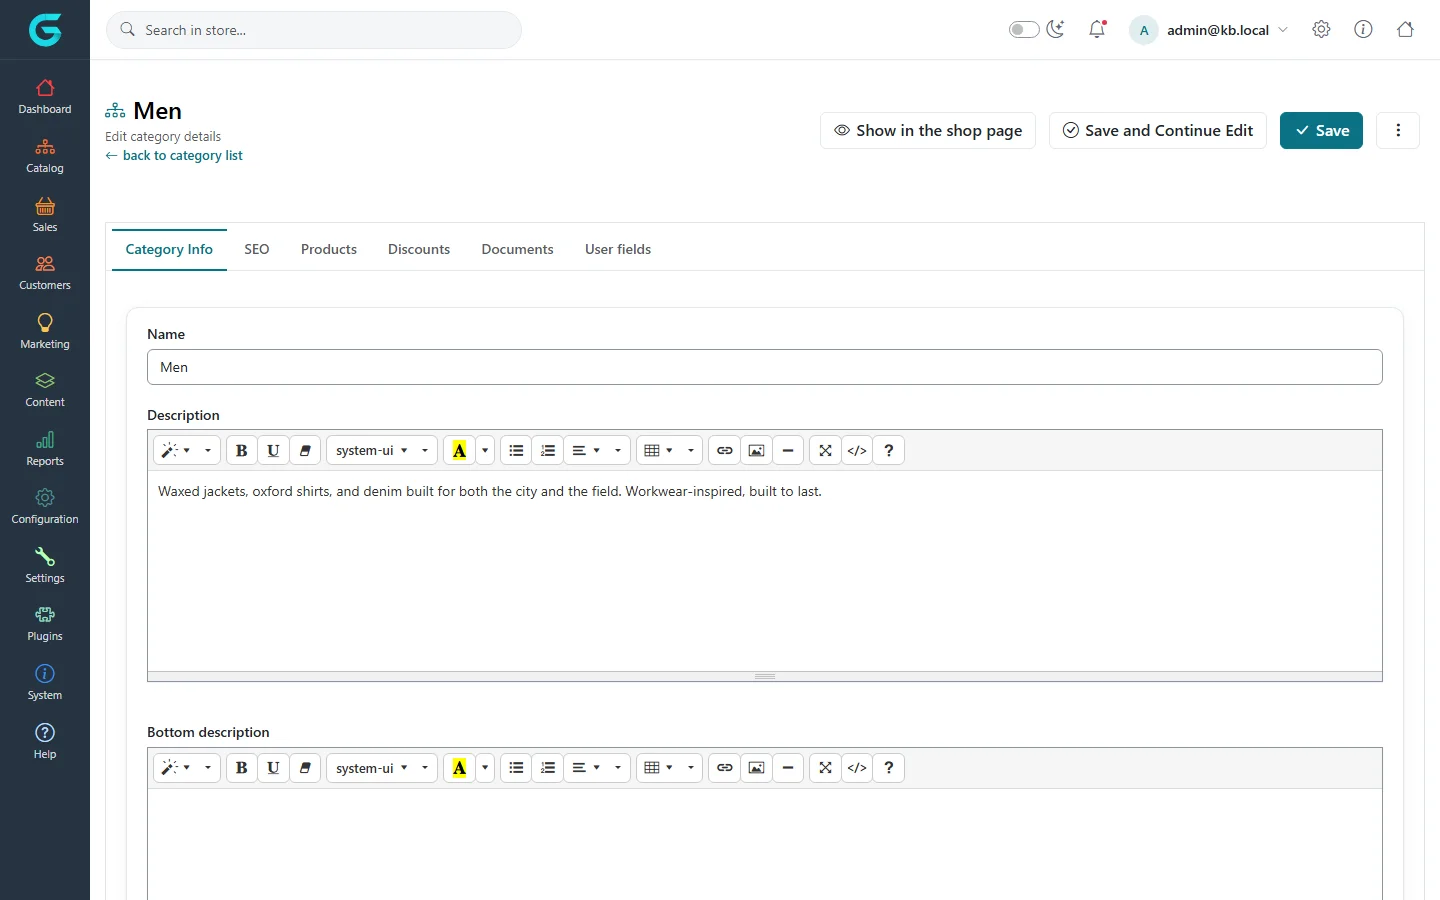Open Configuration in the sidebar
1440x900 pixels.
pyautogui.click(x=45, y=507)
